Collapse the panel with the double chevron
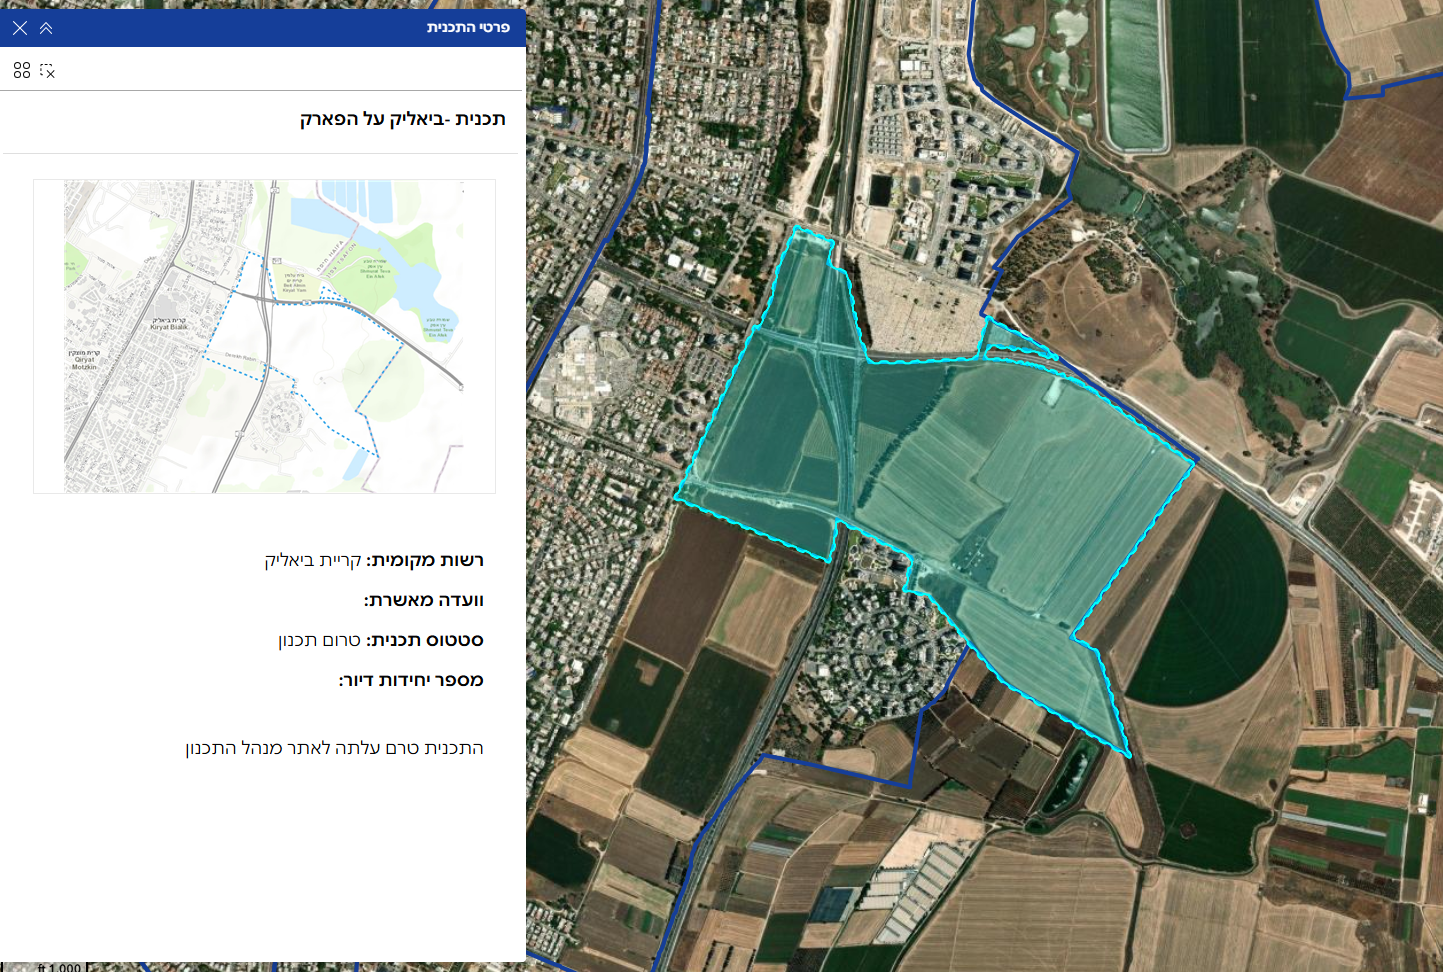 [46, 28]
